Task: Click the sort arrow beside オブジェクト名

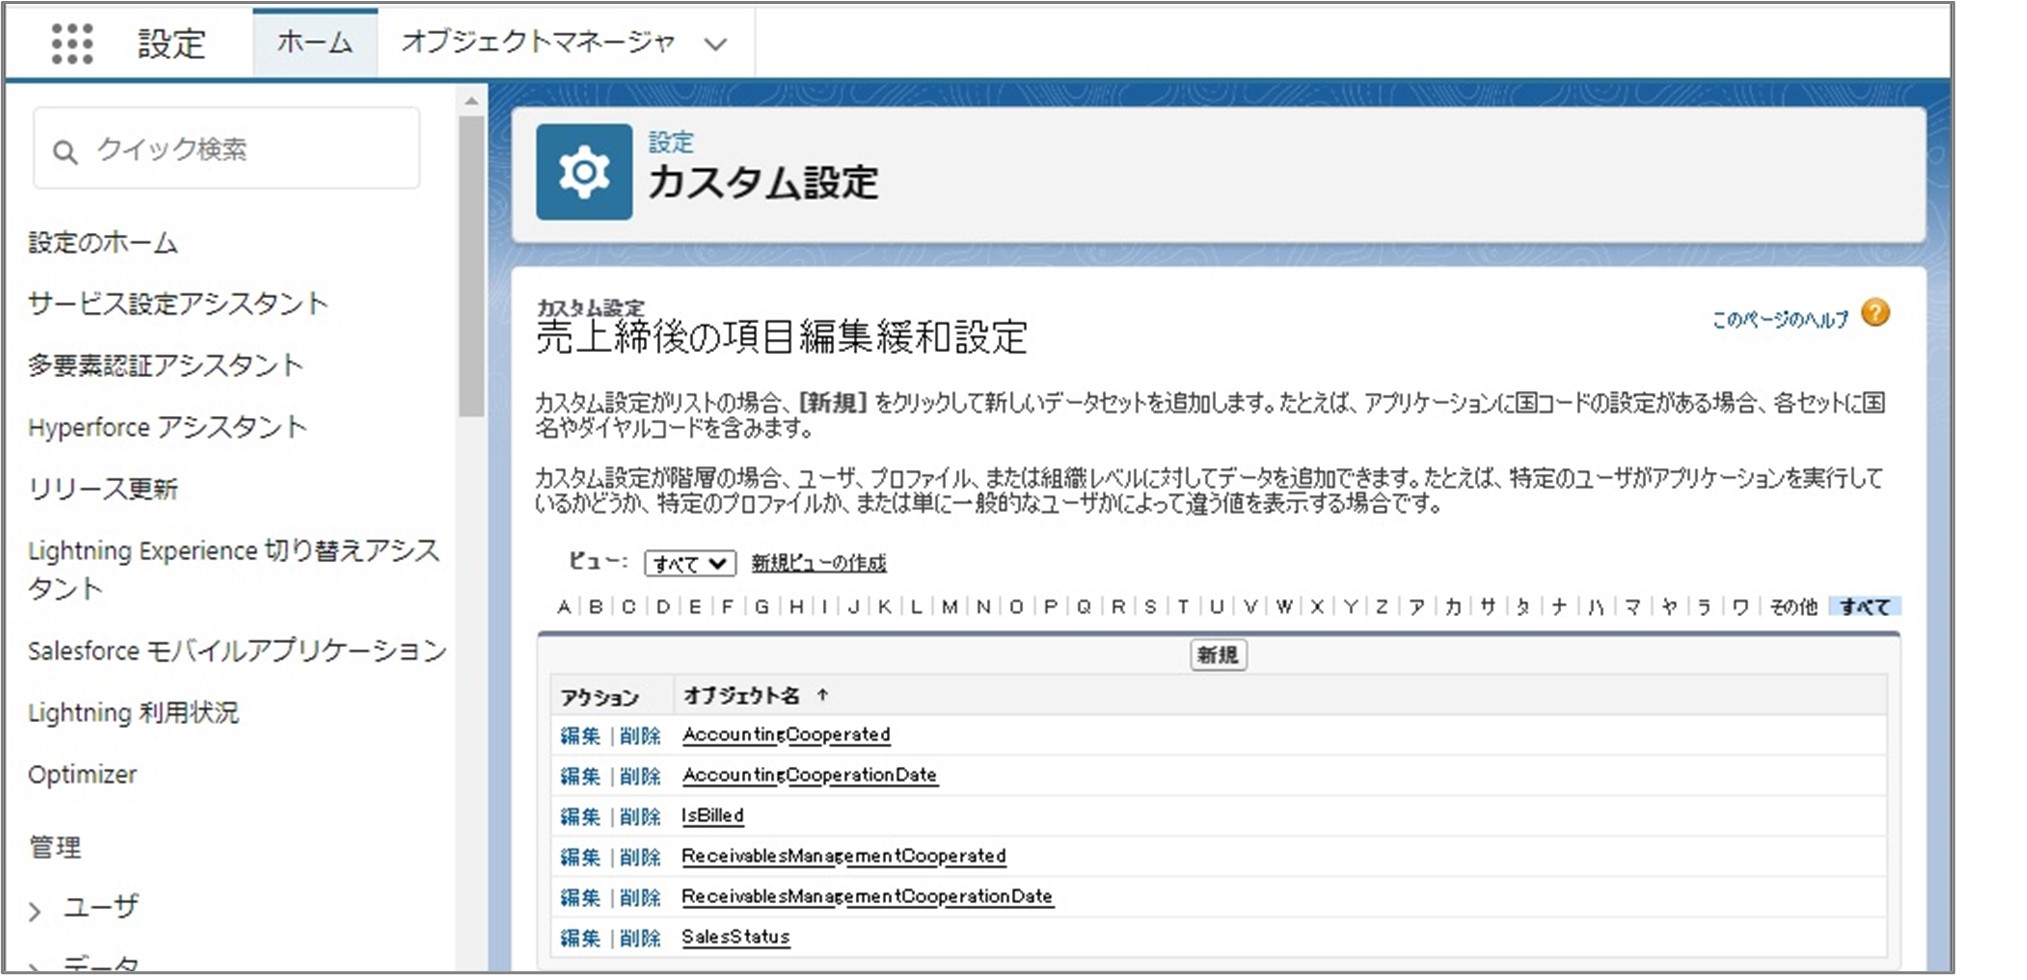Action: 822,695
